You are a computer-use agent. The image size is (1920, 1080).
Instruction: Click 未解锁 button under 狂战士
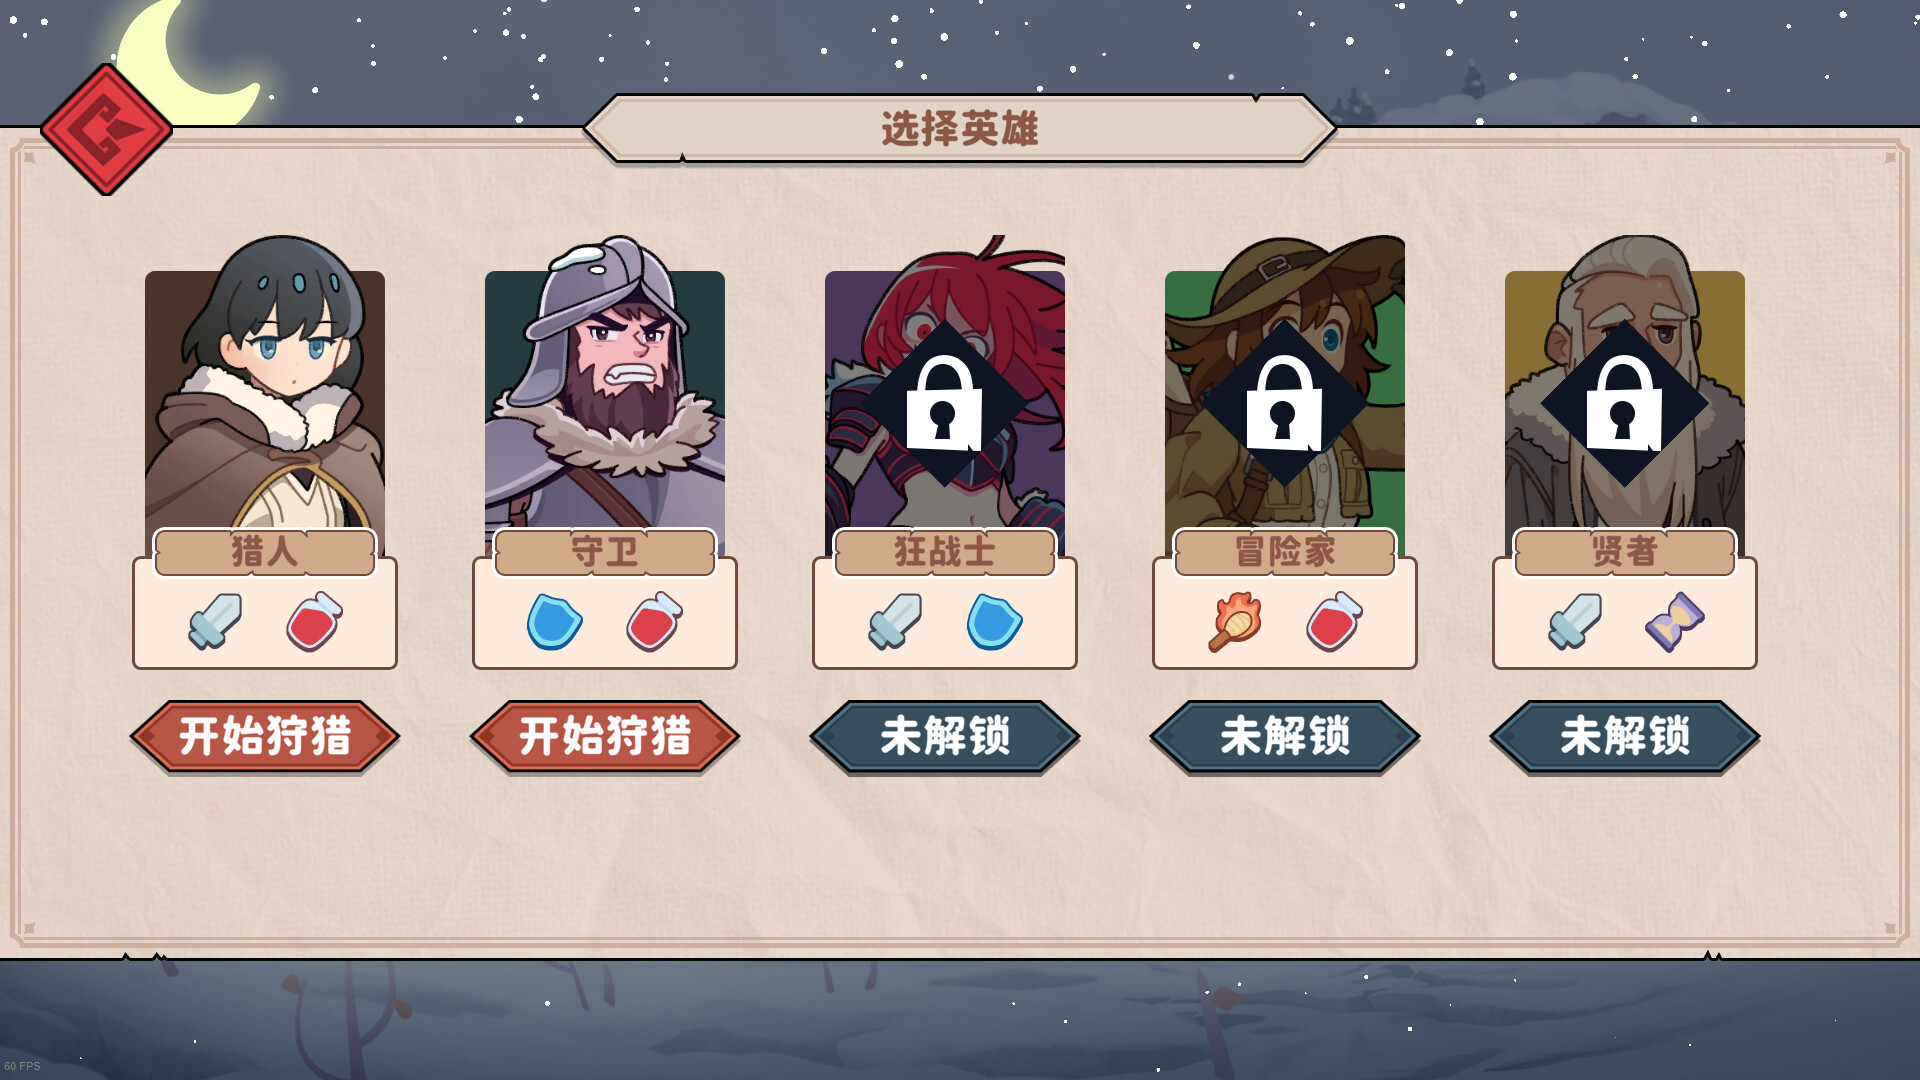[945, 736]
